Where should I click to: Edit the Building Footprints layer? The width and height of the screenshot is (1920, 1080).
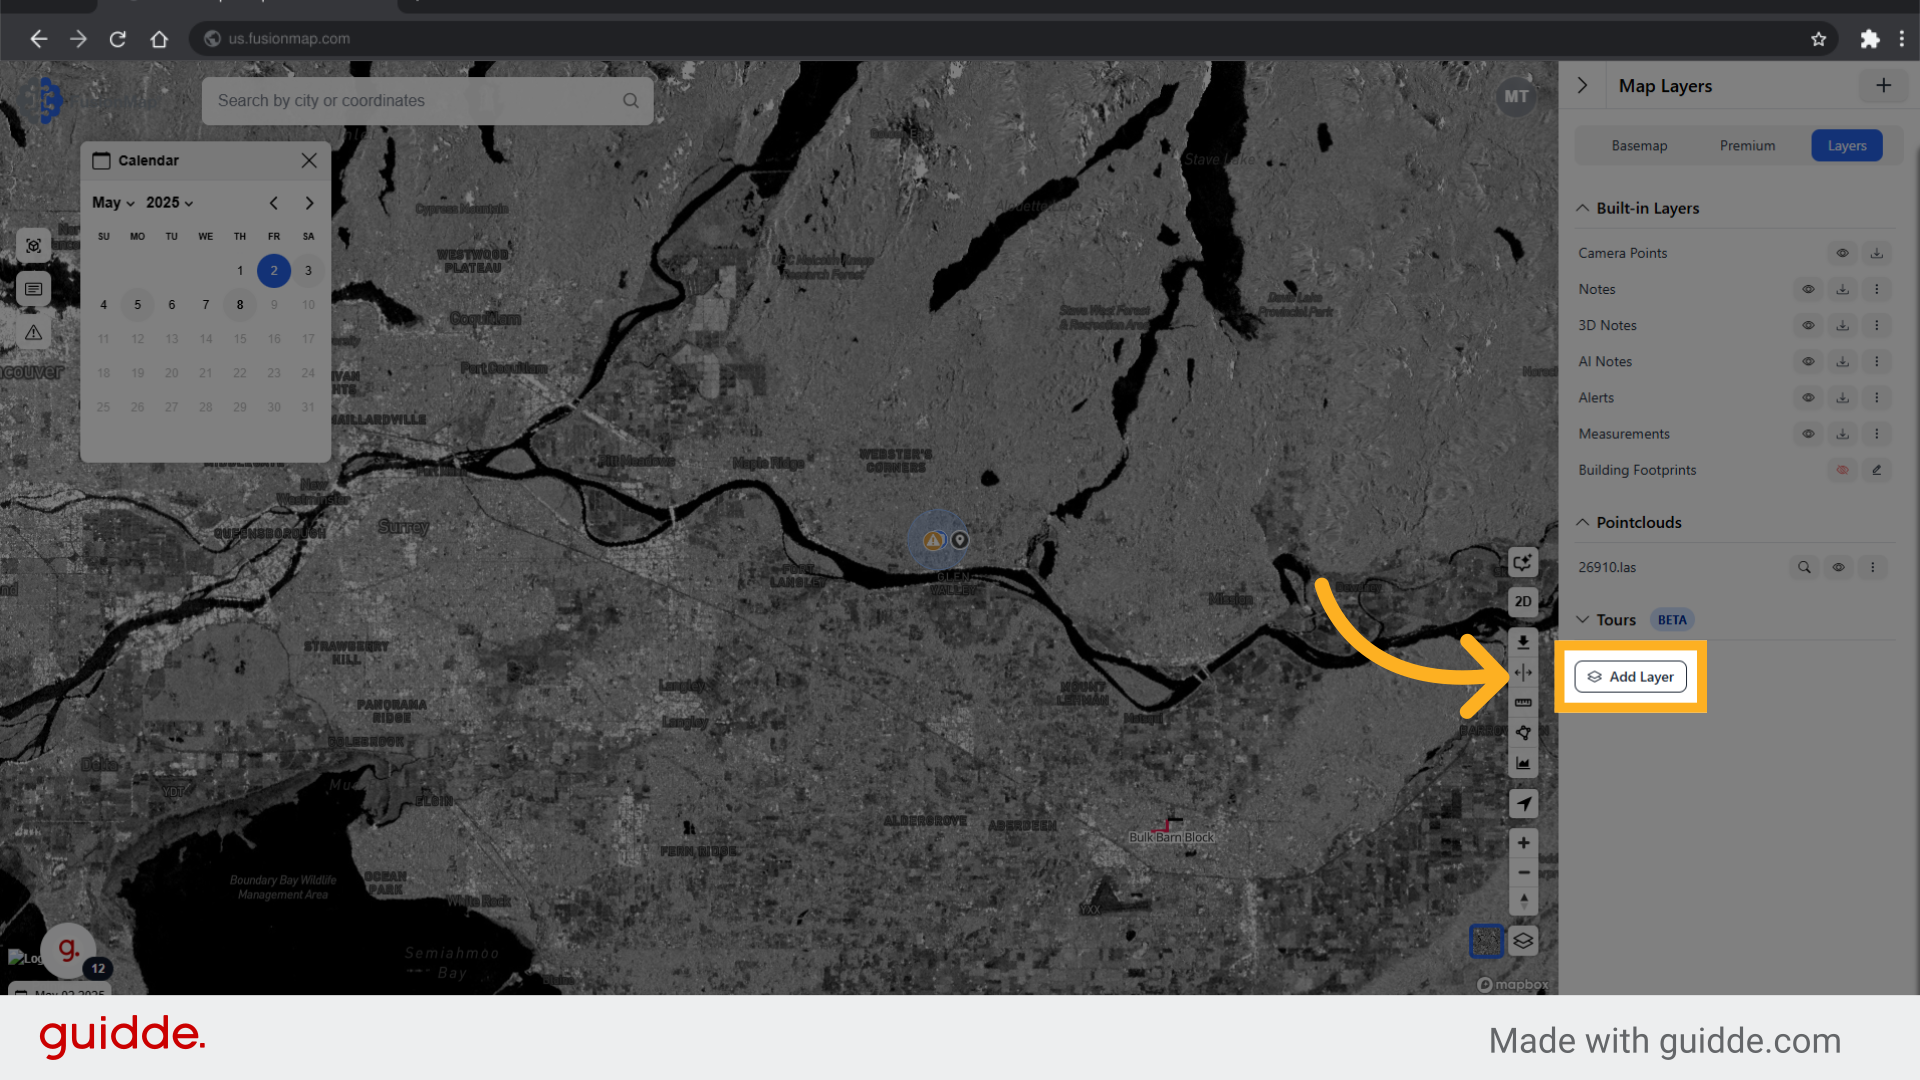[1876, 470]
